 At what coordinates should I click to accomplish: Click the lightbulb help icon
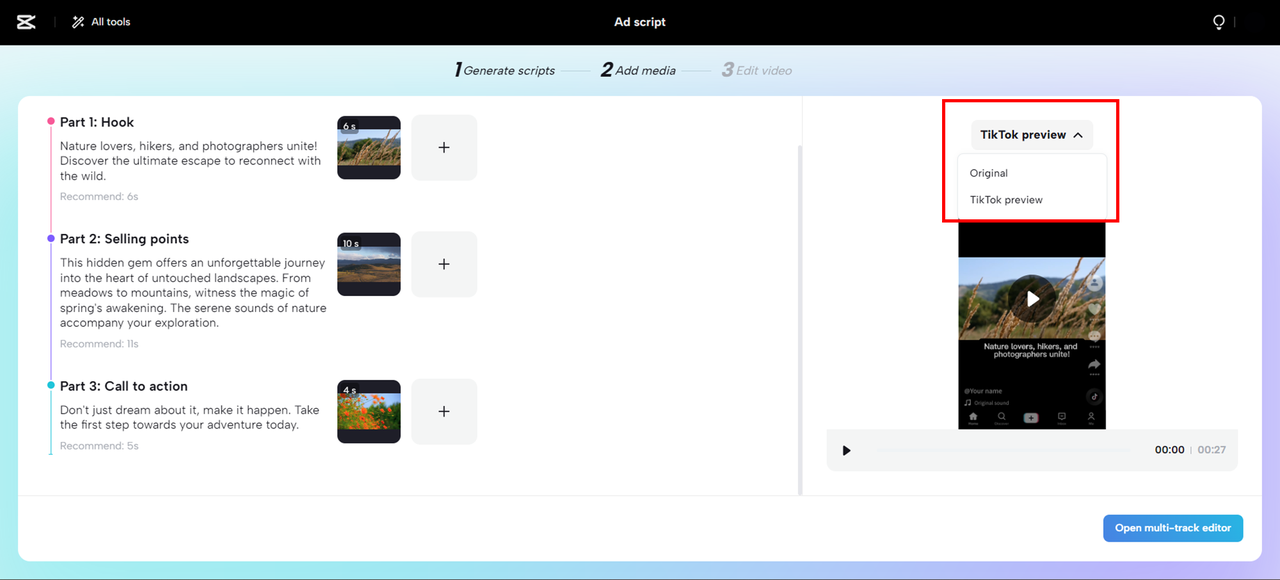click(x=1218, y=21)
